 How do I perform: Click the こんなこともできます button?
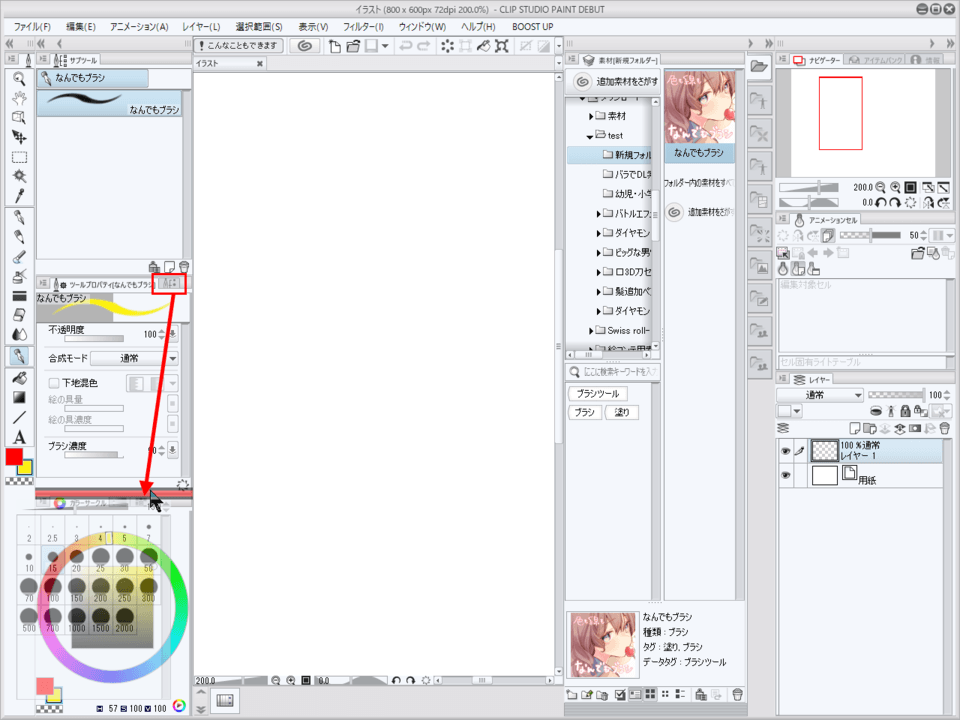pos(240,46)
